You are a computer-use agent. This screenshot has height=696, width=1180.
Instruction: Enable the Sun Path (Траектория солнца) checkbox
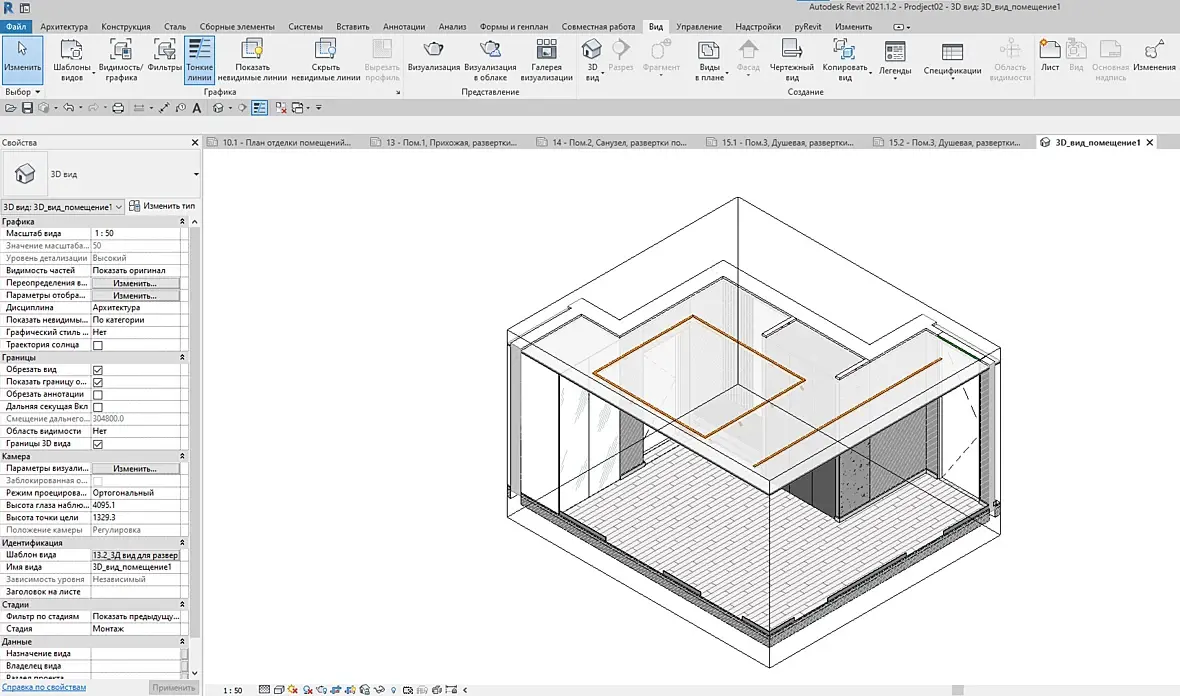98,345
